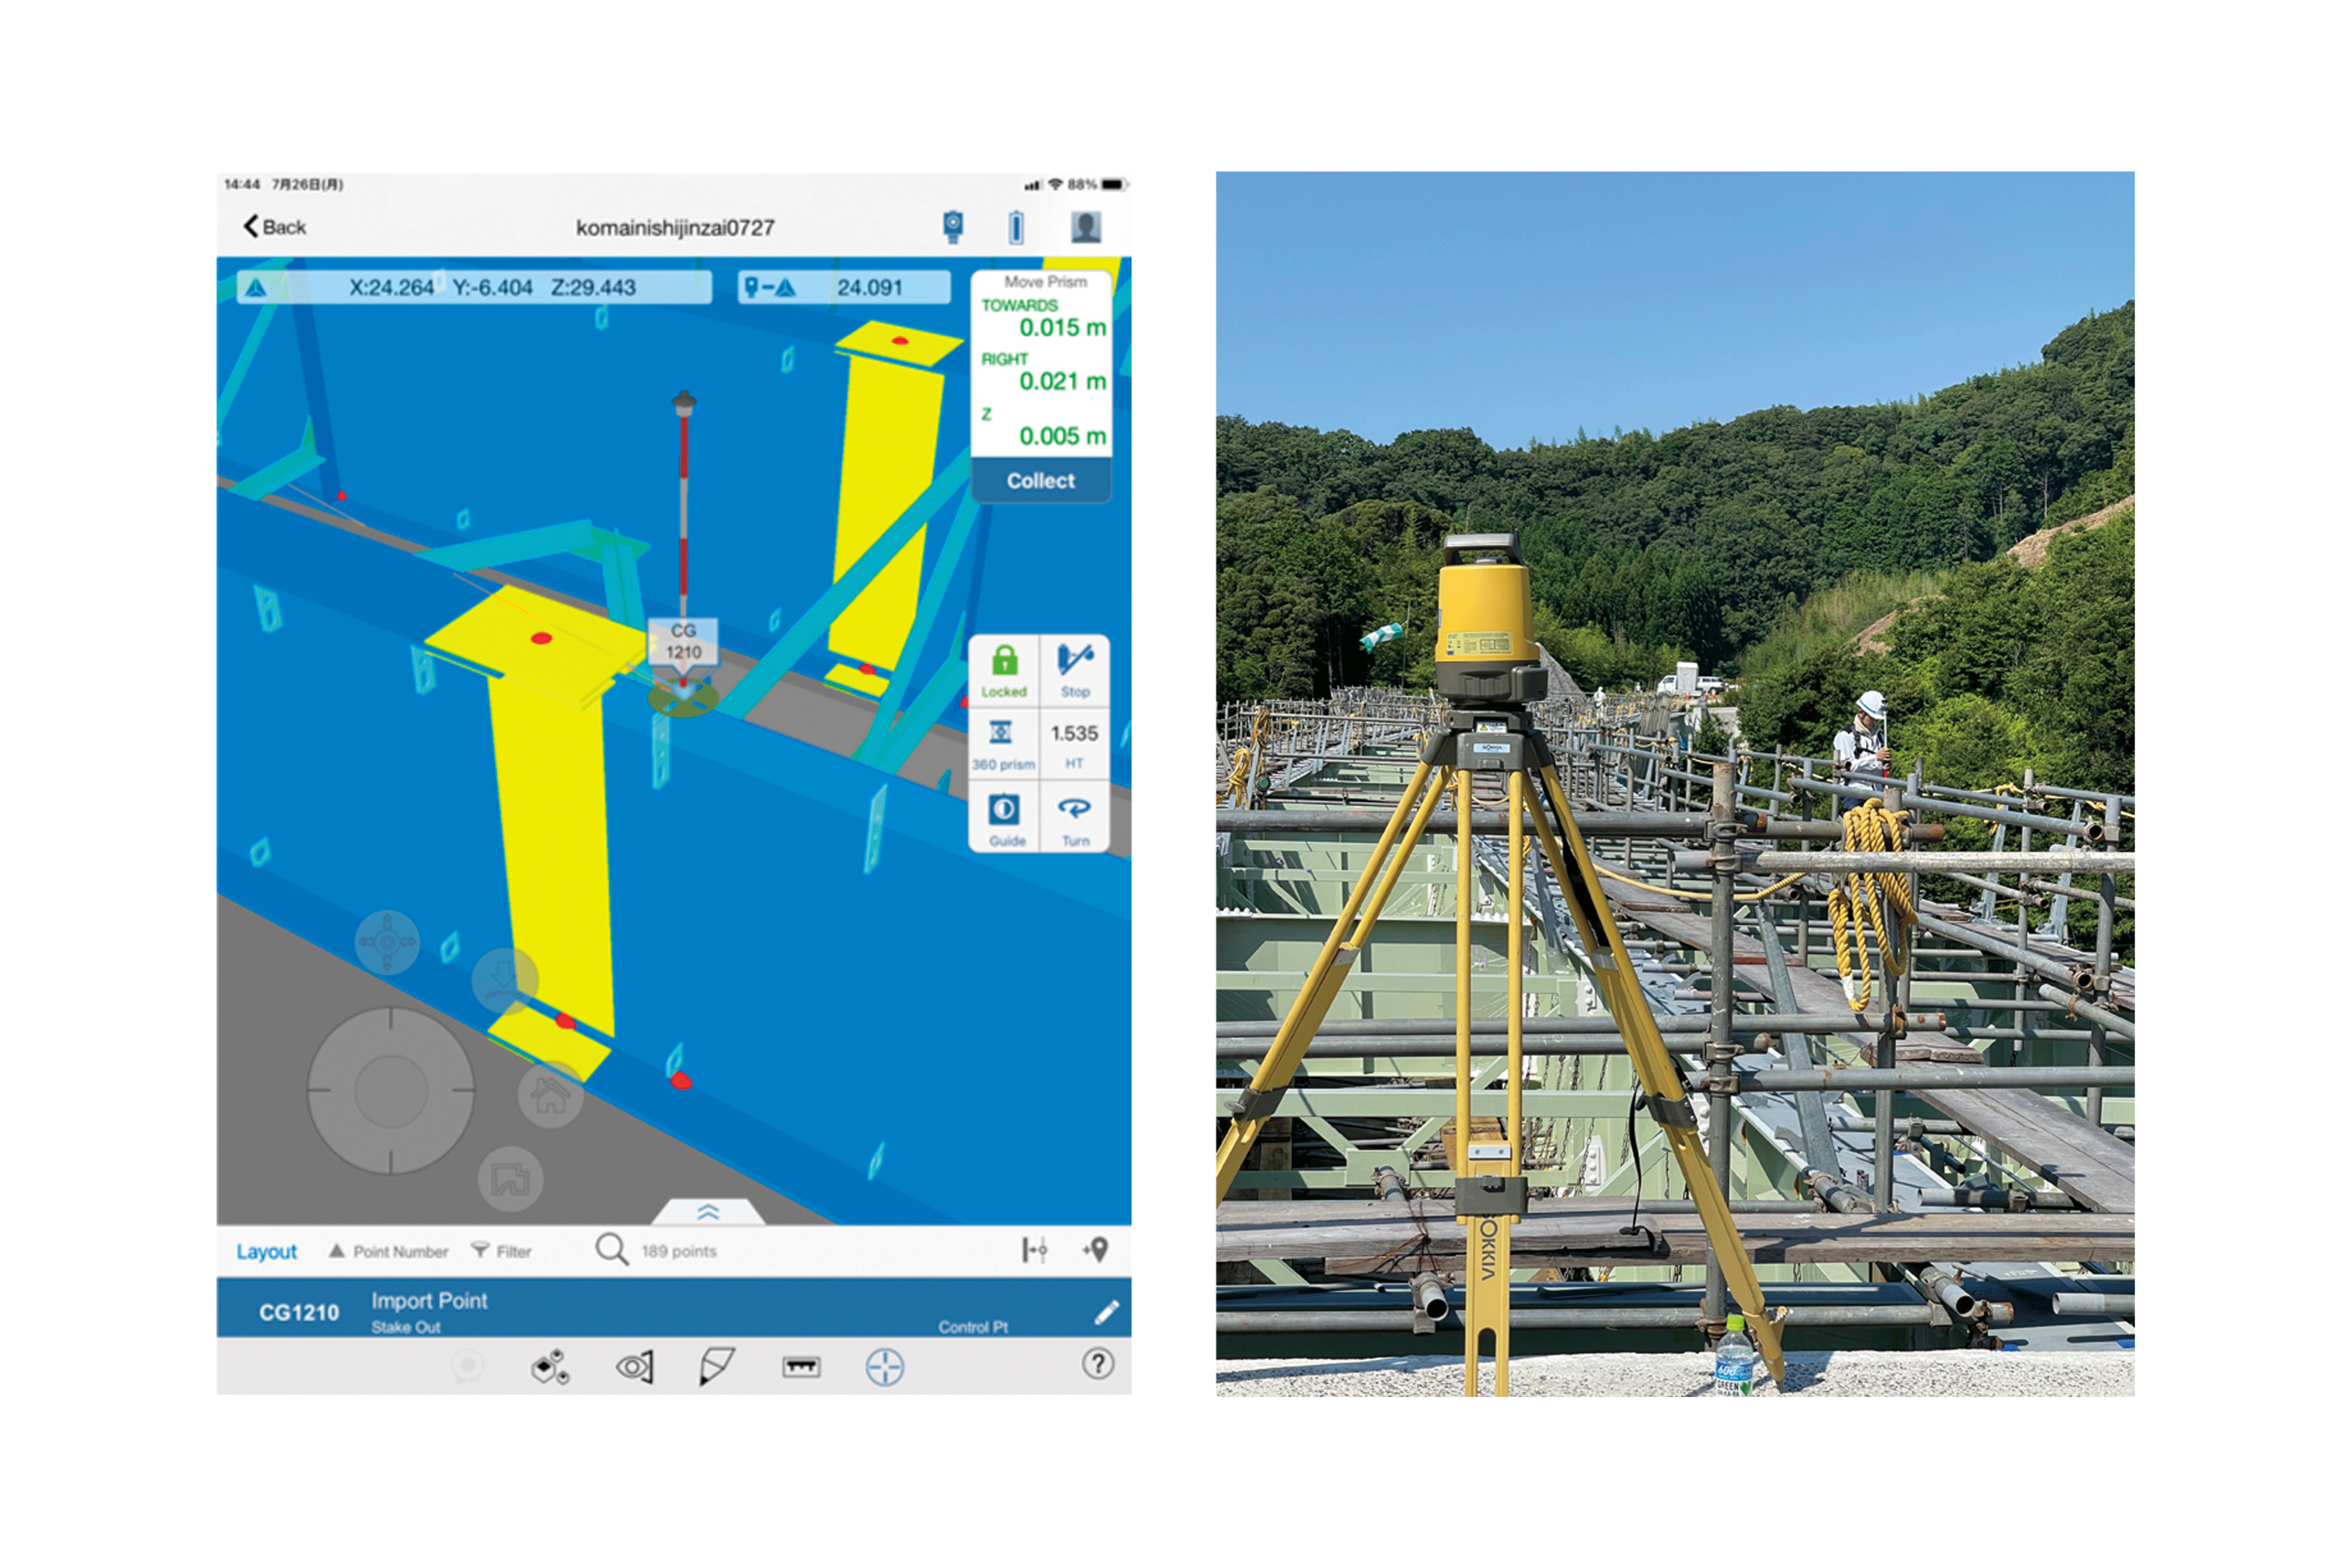Tap the add location pin icon
Image resolution: width=2351 pixels, height=1568 pixels.
pos(1096,1250)
